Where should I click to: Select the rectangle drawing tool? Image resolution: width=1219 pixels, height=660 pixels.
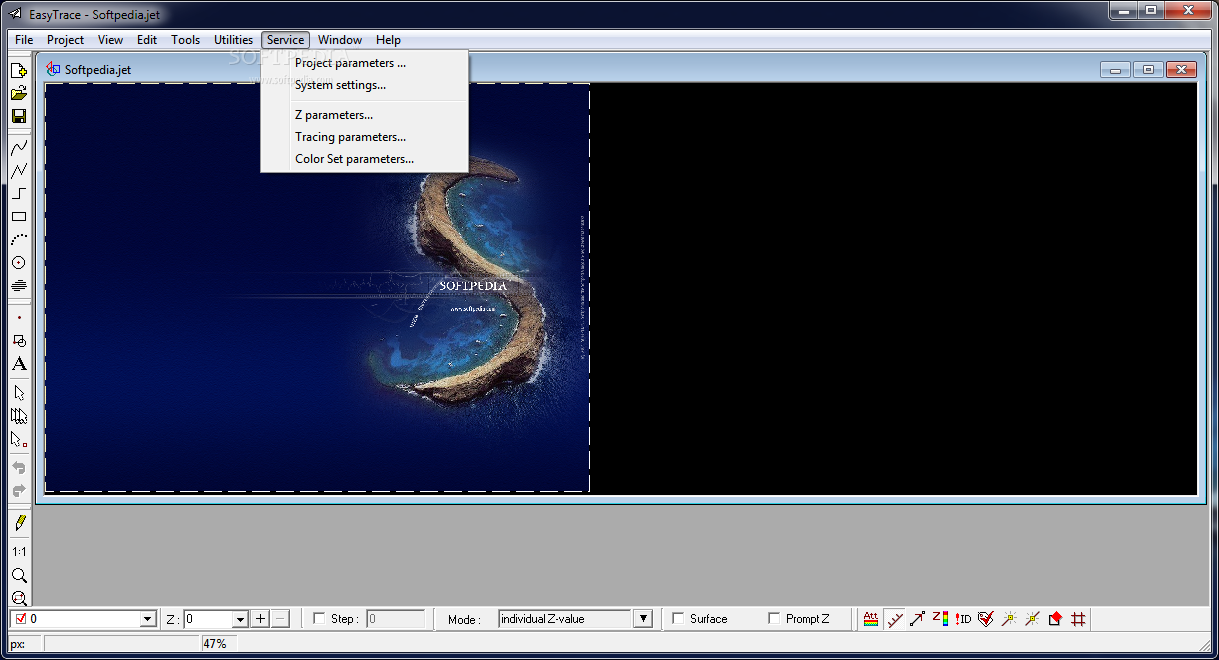pyautogui.click(x=18, y=216)
